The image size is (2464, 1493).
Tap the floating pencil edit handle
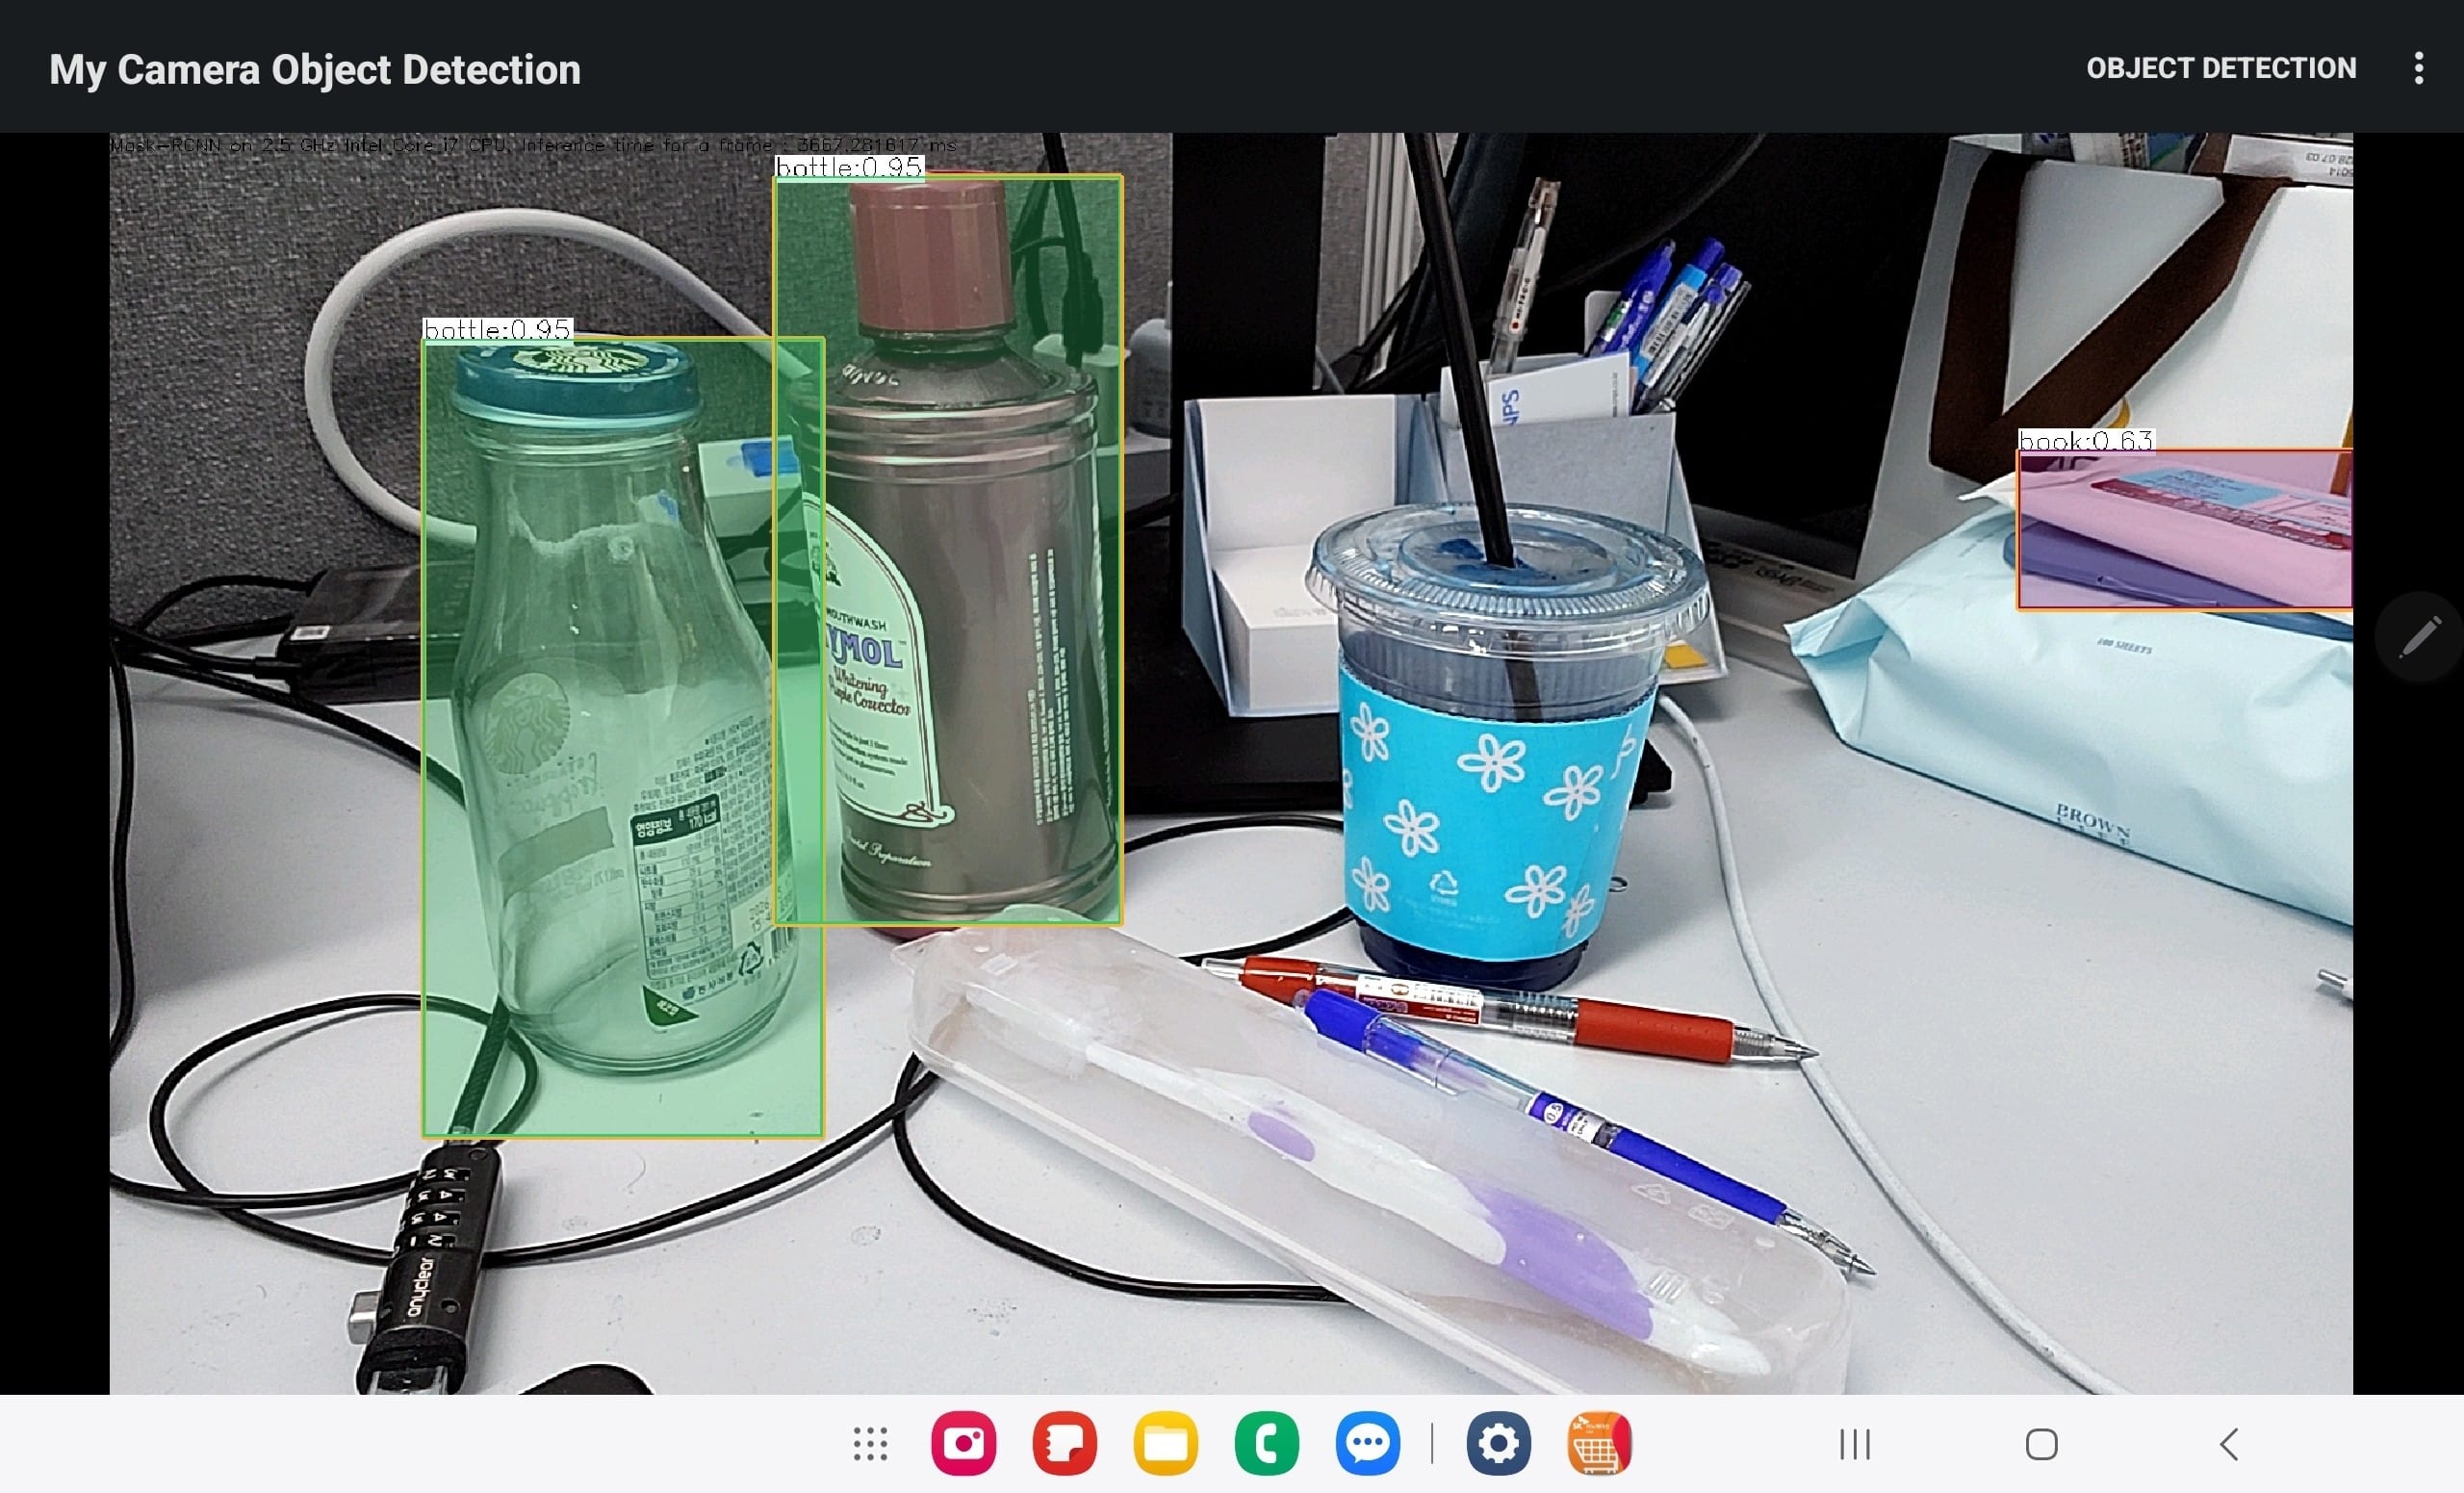pyautogui.click(x=2420, y=637)
